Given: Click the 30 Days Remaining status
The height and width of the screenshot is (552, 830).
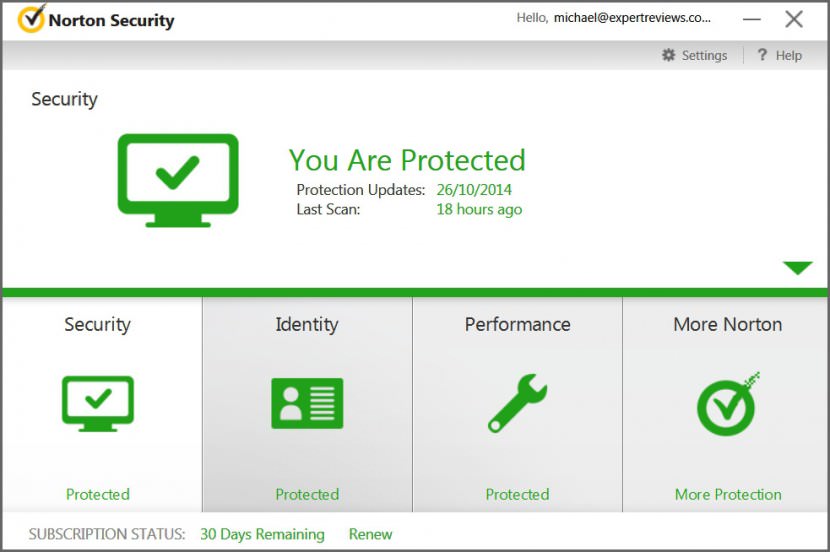Looking at the screenshot, I should [x=263, y=534].
